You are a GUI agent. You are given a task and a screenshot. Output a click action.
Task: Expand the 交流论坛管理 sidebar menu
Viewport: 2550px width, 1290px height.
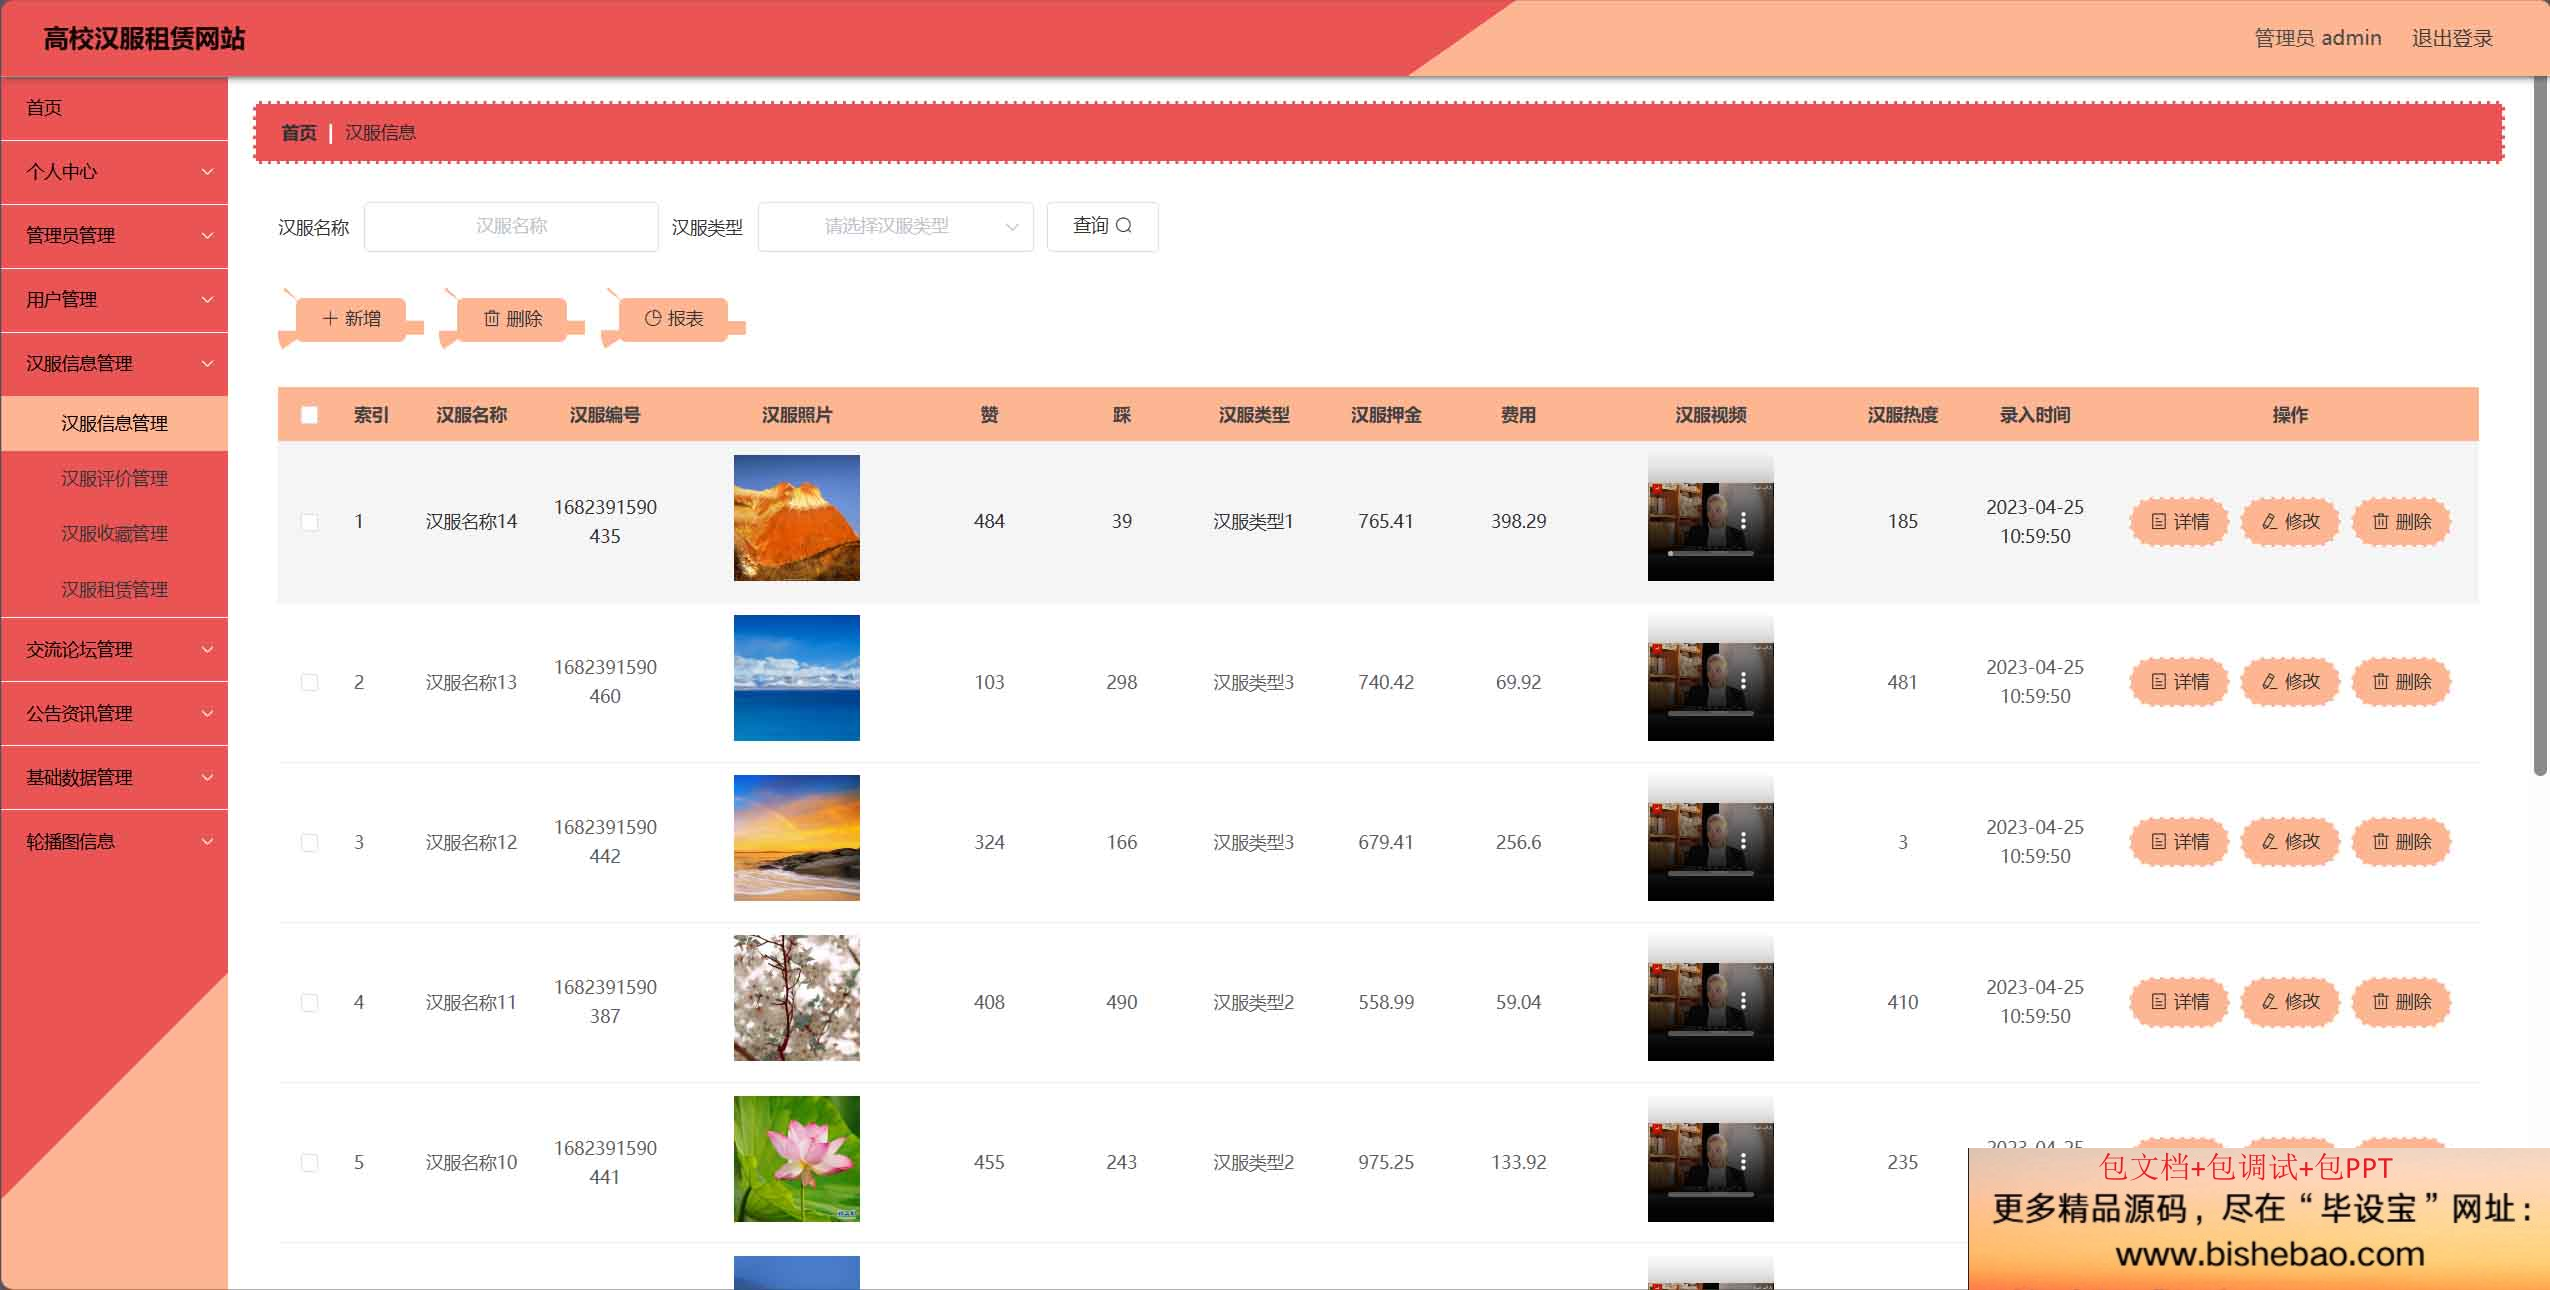[x=114, y=650]
